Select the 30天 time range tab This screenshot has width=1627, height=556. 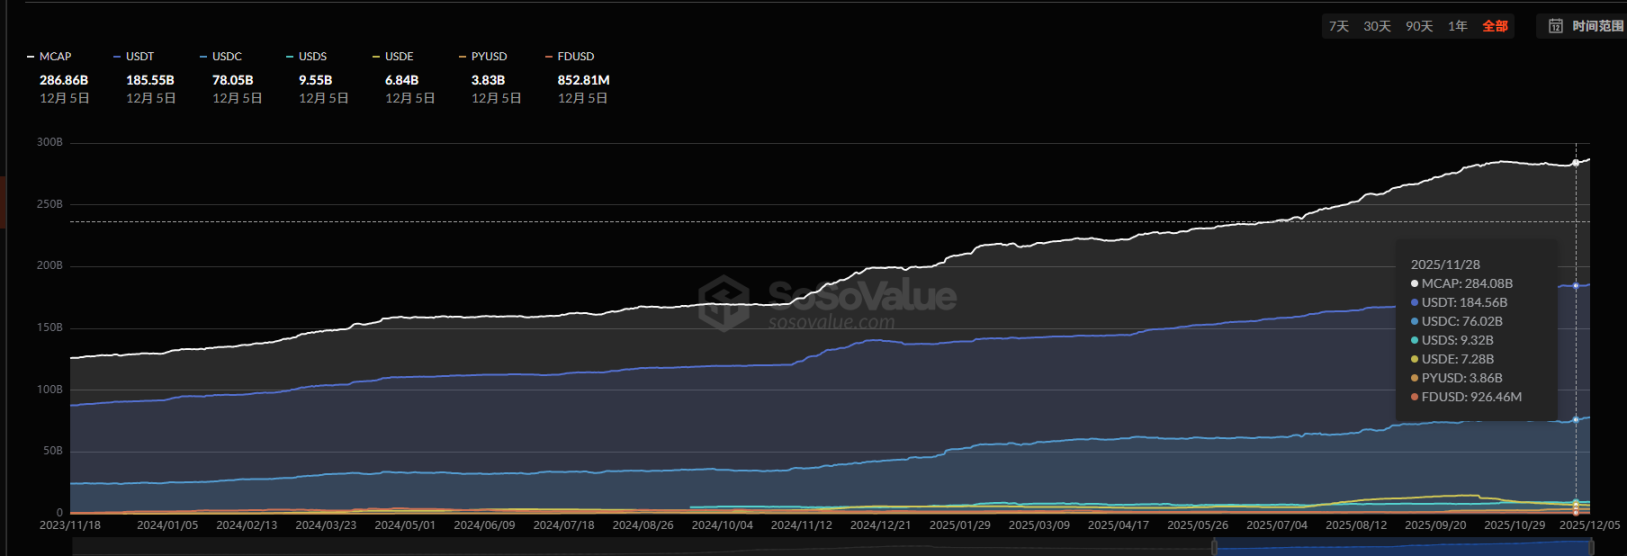pyautogui.click(x=1377, y=26)
